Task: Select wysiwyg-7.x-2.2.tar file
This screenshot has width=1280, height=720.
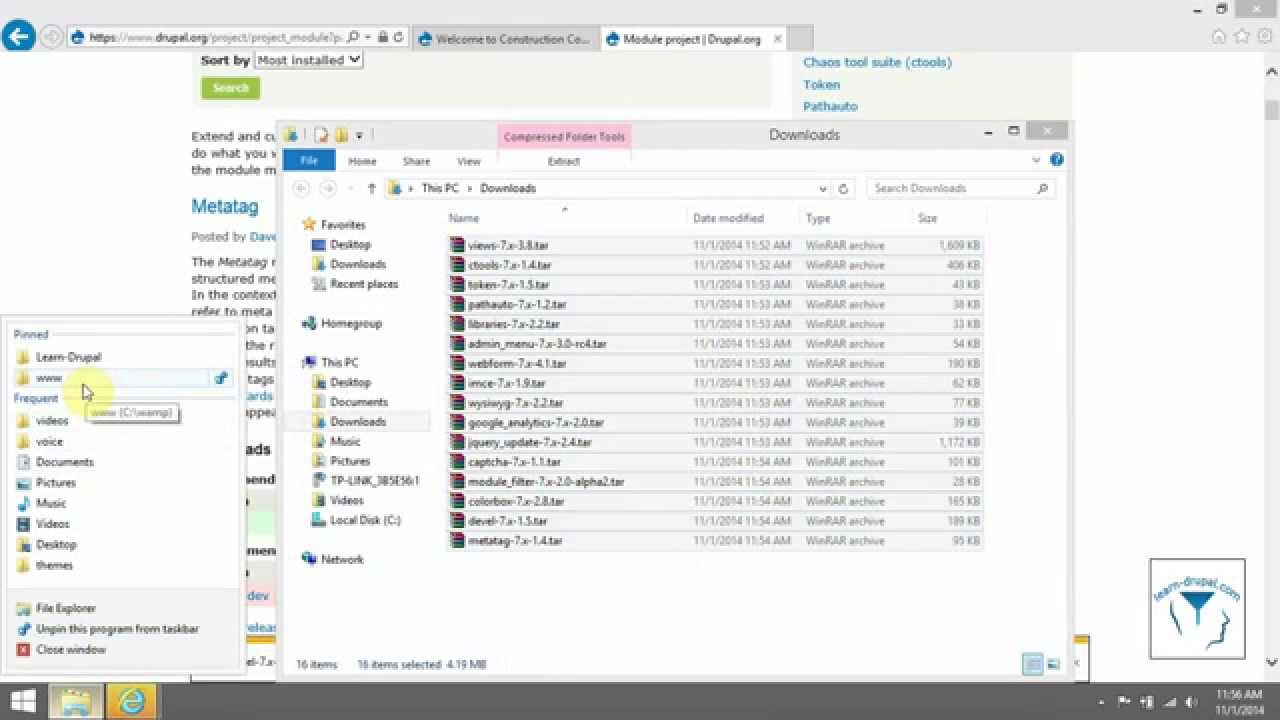Action: point(715,403)
